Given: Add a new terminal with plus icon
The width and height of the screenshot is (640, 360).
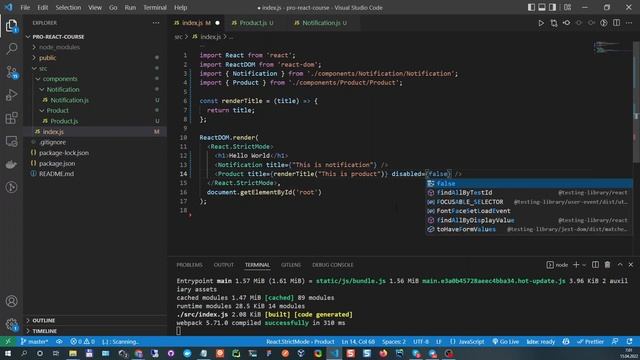Looking at the screenshot, I should pos(576,265).
